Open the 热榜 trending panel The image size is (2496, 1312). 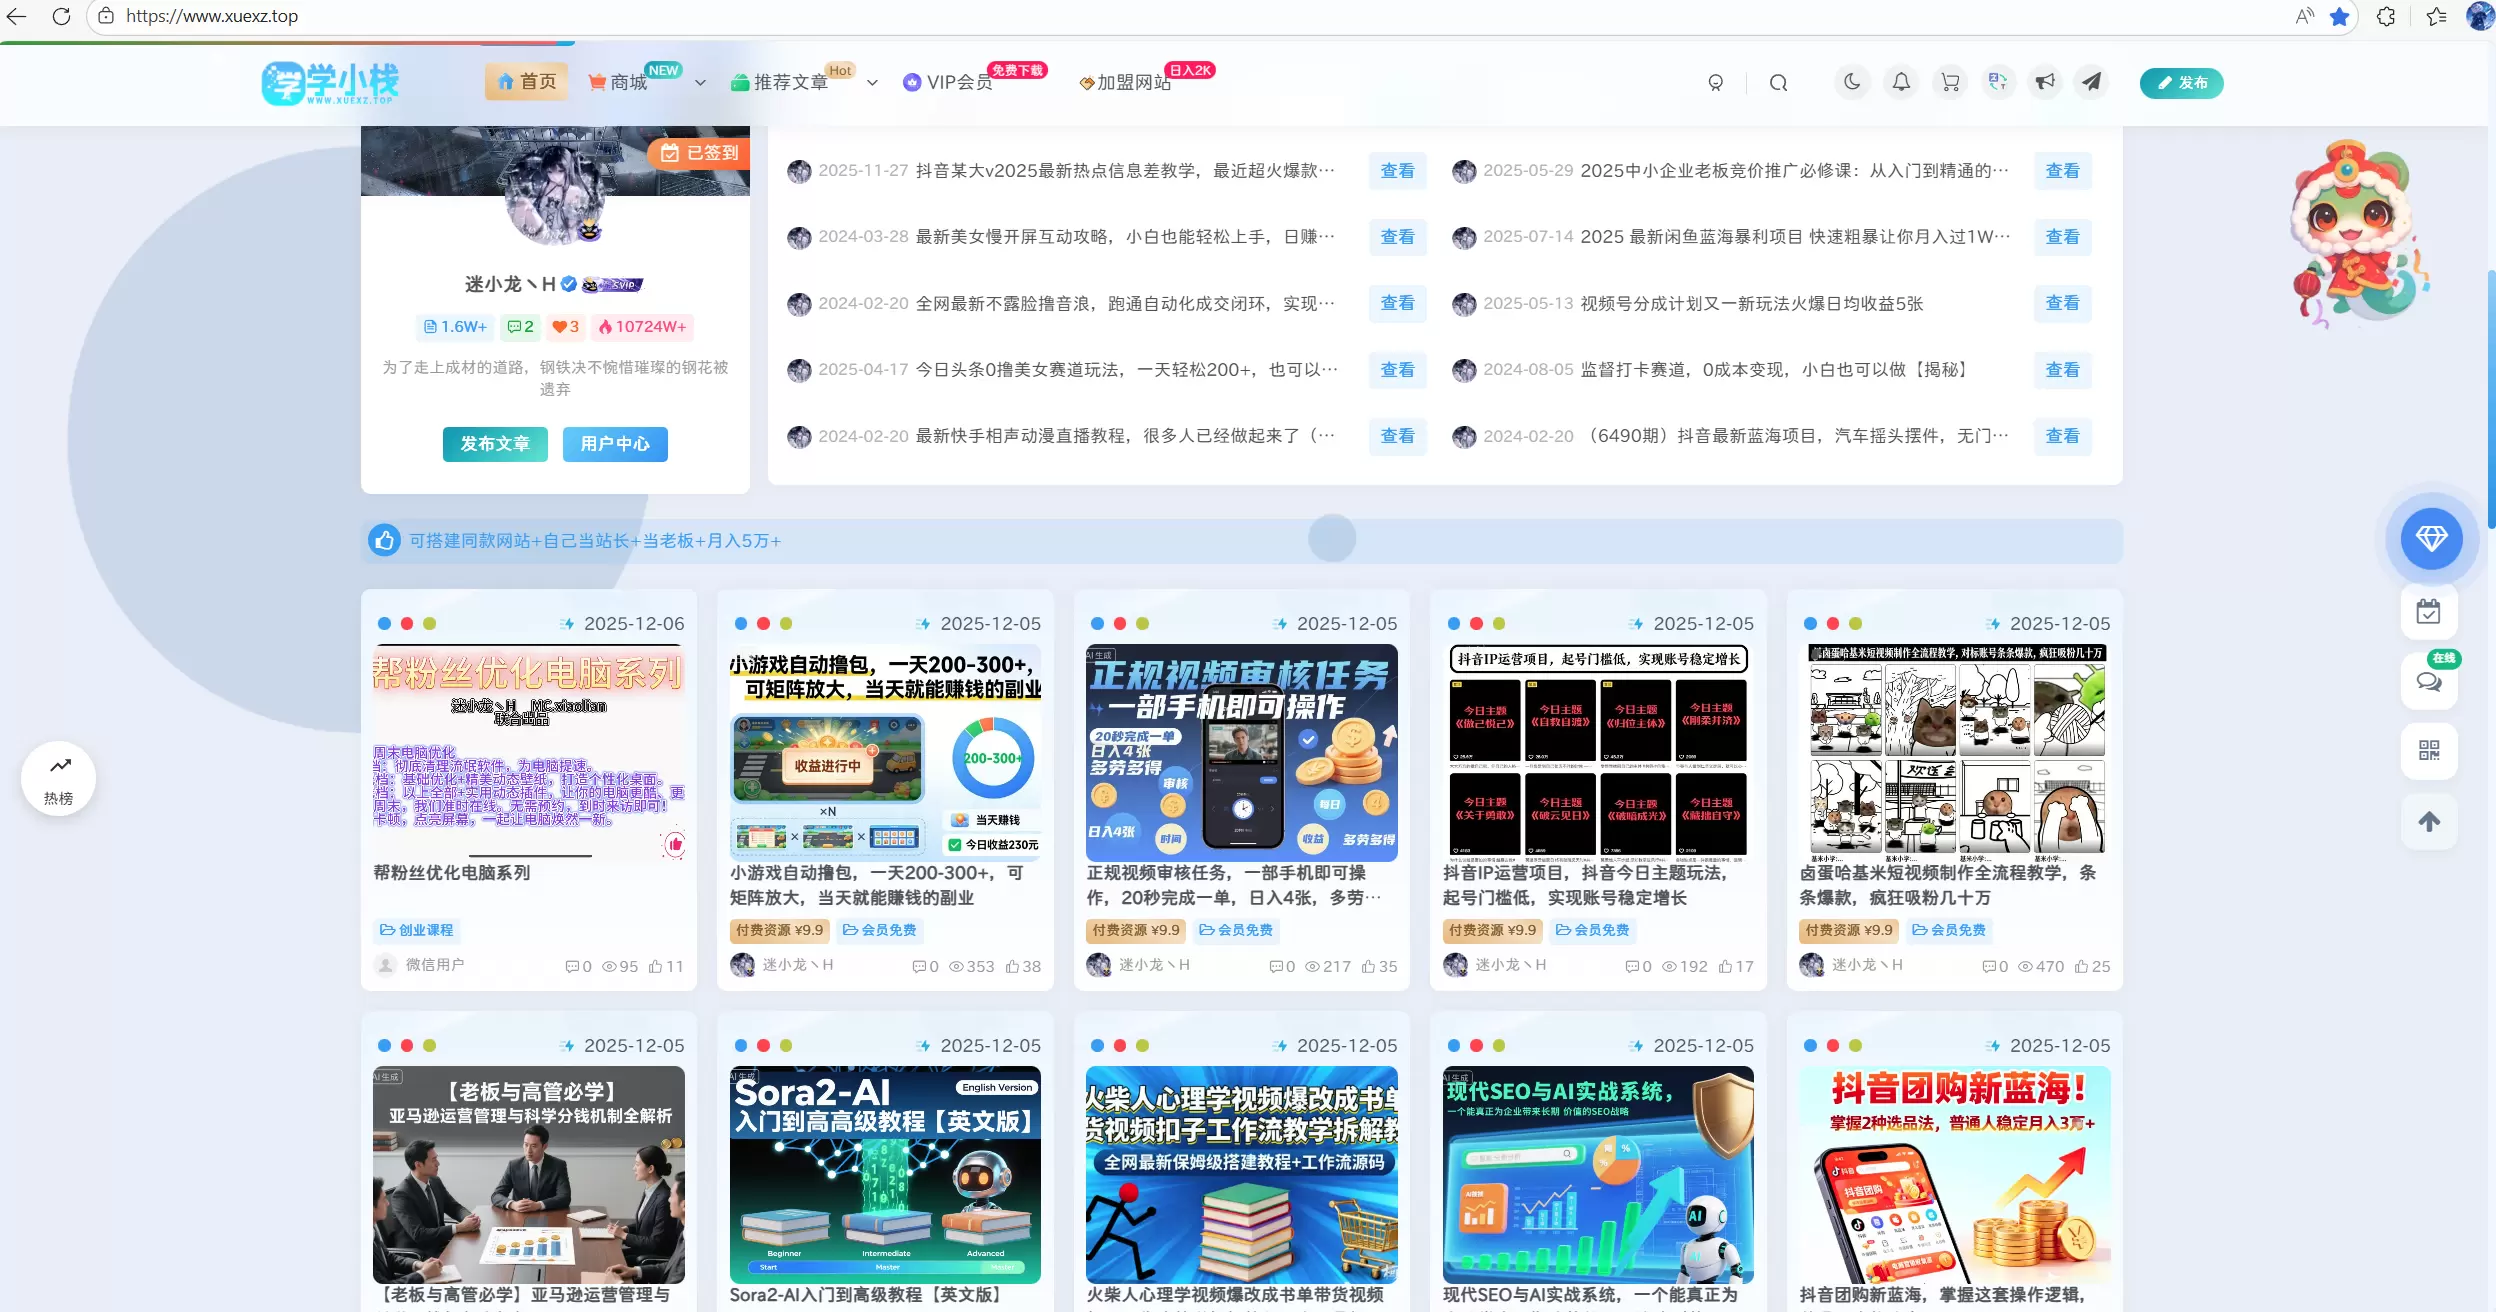coord(59,778)
